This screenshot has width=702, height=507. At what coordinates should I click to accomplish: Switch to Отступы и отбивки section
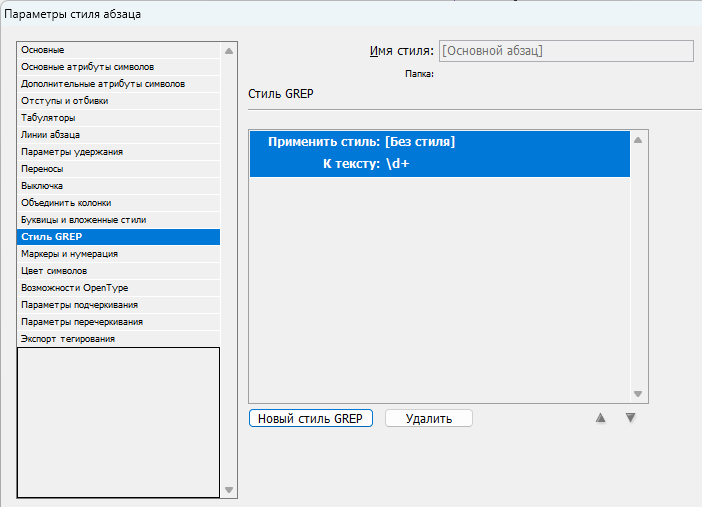pos(65,101)
